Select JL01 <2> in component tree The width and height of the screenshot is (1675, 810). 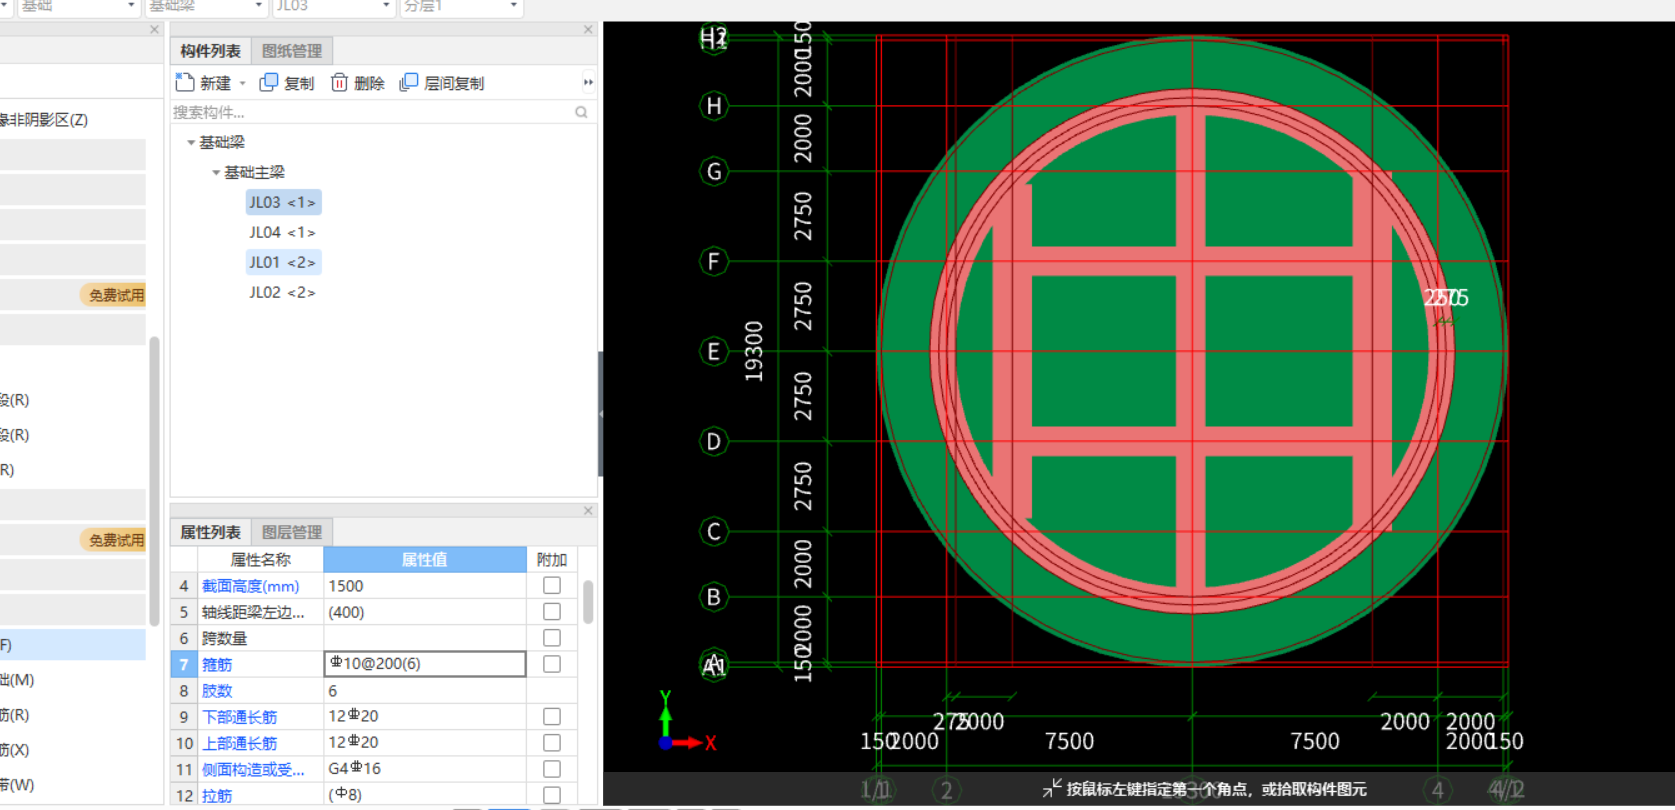(x=283, y=262)
